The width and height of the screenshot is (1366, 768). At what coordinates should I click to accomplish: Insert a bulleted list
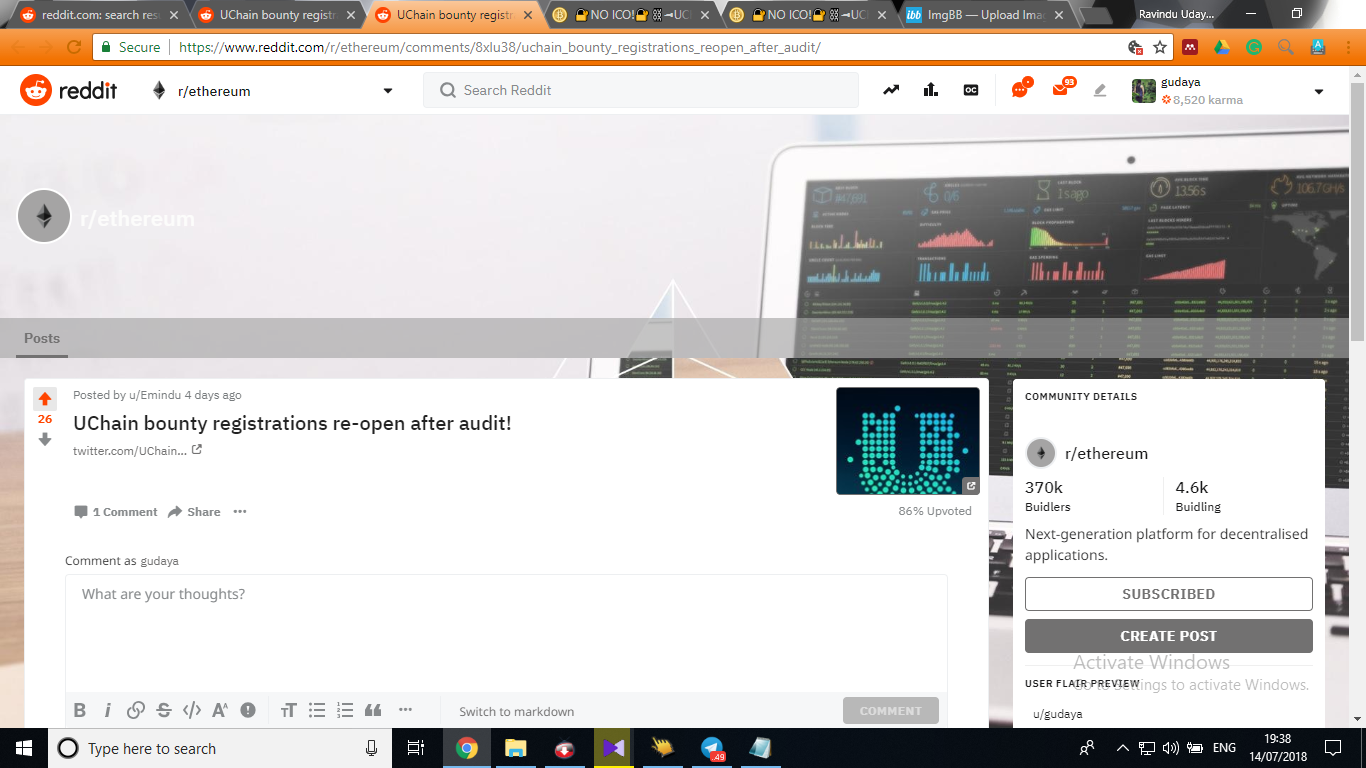pos(317,711)
